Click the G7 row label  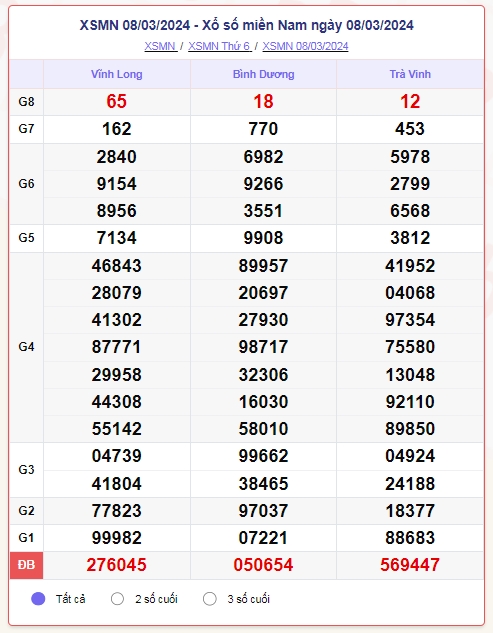click(26, 129)
